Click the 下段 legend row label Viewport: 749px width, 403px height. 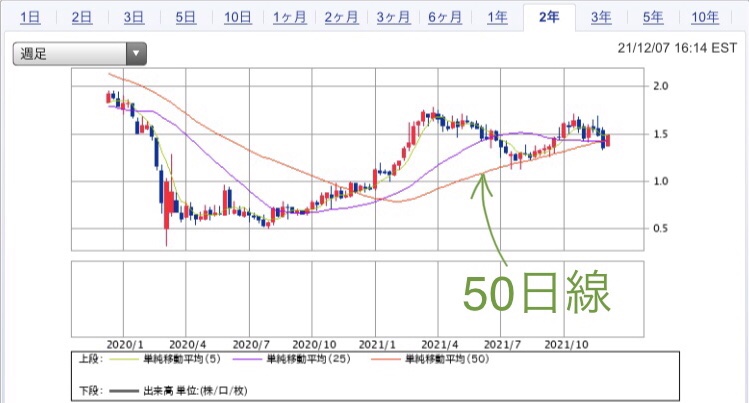click(90, 391)
